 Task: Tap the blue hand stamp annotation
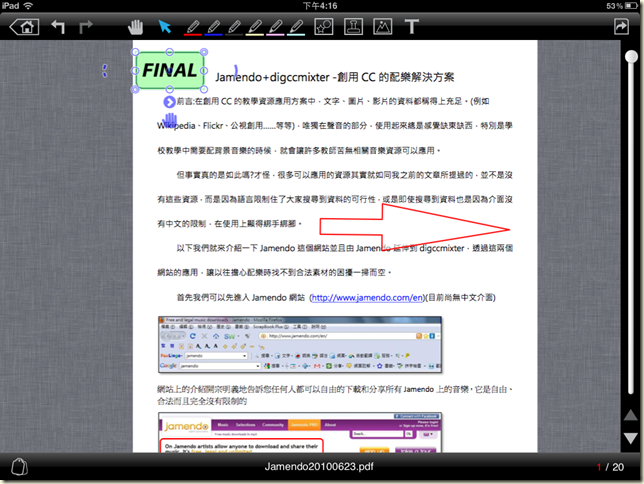(170, 120)
